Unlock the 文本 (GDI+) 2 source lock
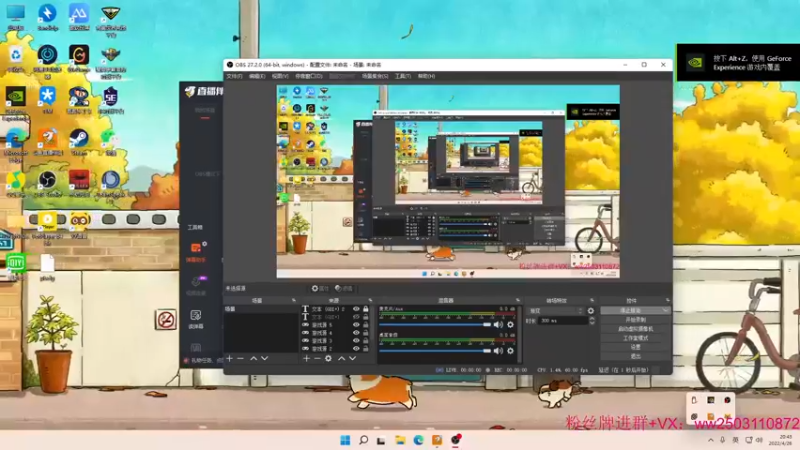Screen dimensions: 800x450 [365, 309]
